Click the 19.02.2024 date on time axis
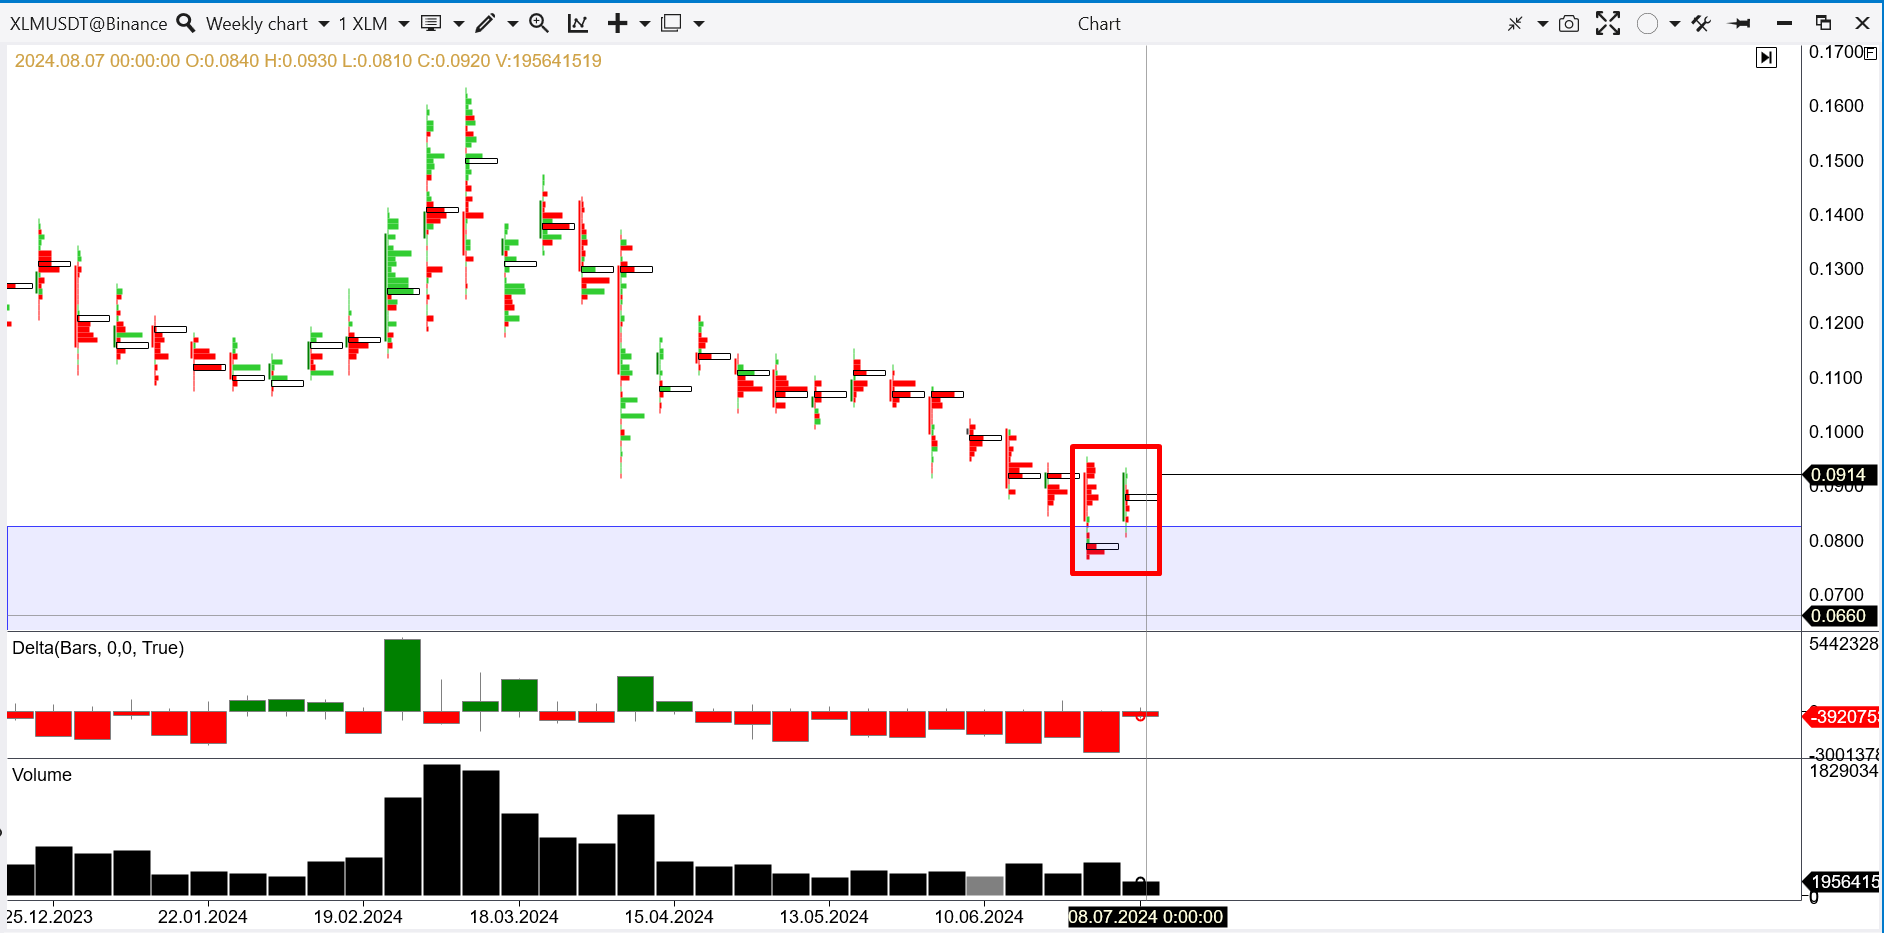This screenshot has height=933, width=1884. 358,917
